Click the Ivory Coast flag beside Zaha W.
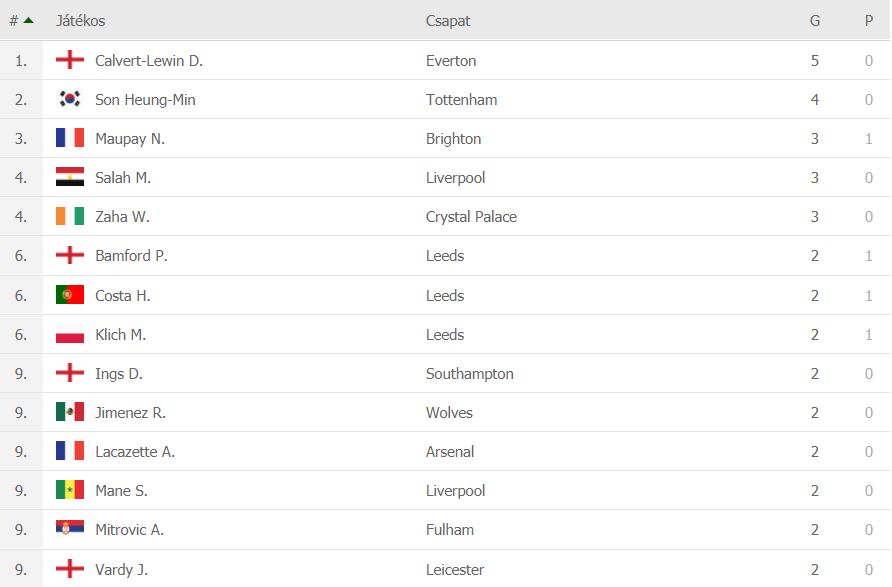The height and width of the screenshot is (587, 892). pyautogui.click(x=70, y=216)
